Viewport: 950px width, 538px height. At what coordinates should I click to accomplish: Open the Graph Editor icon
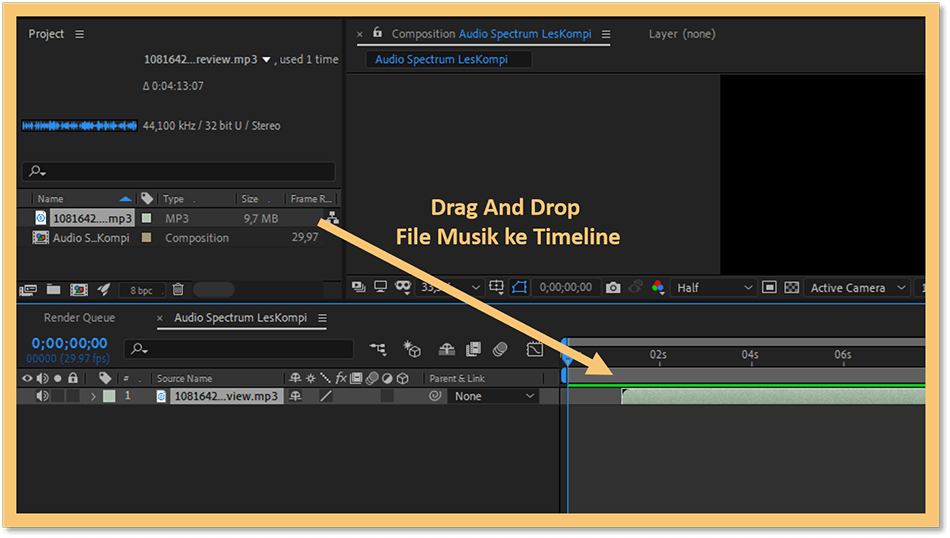pyautogui.click(x=534, y=348)
